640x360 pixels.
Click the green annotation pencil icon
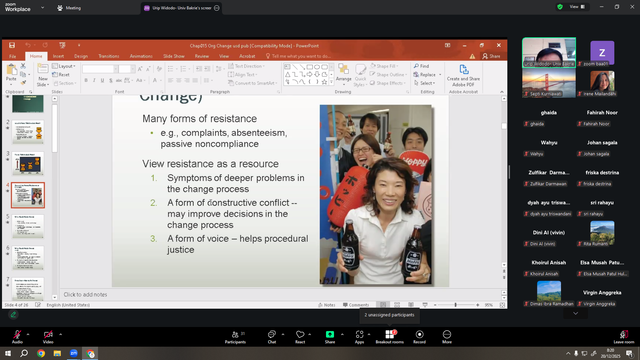pos(13,314)
